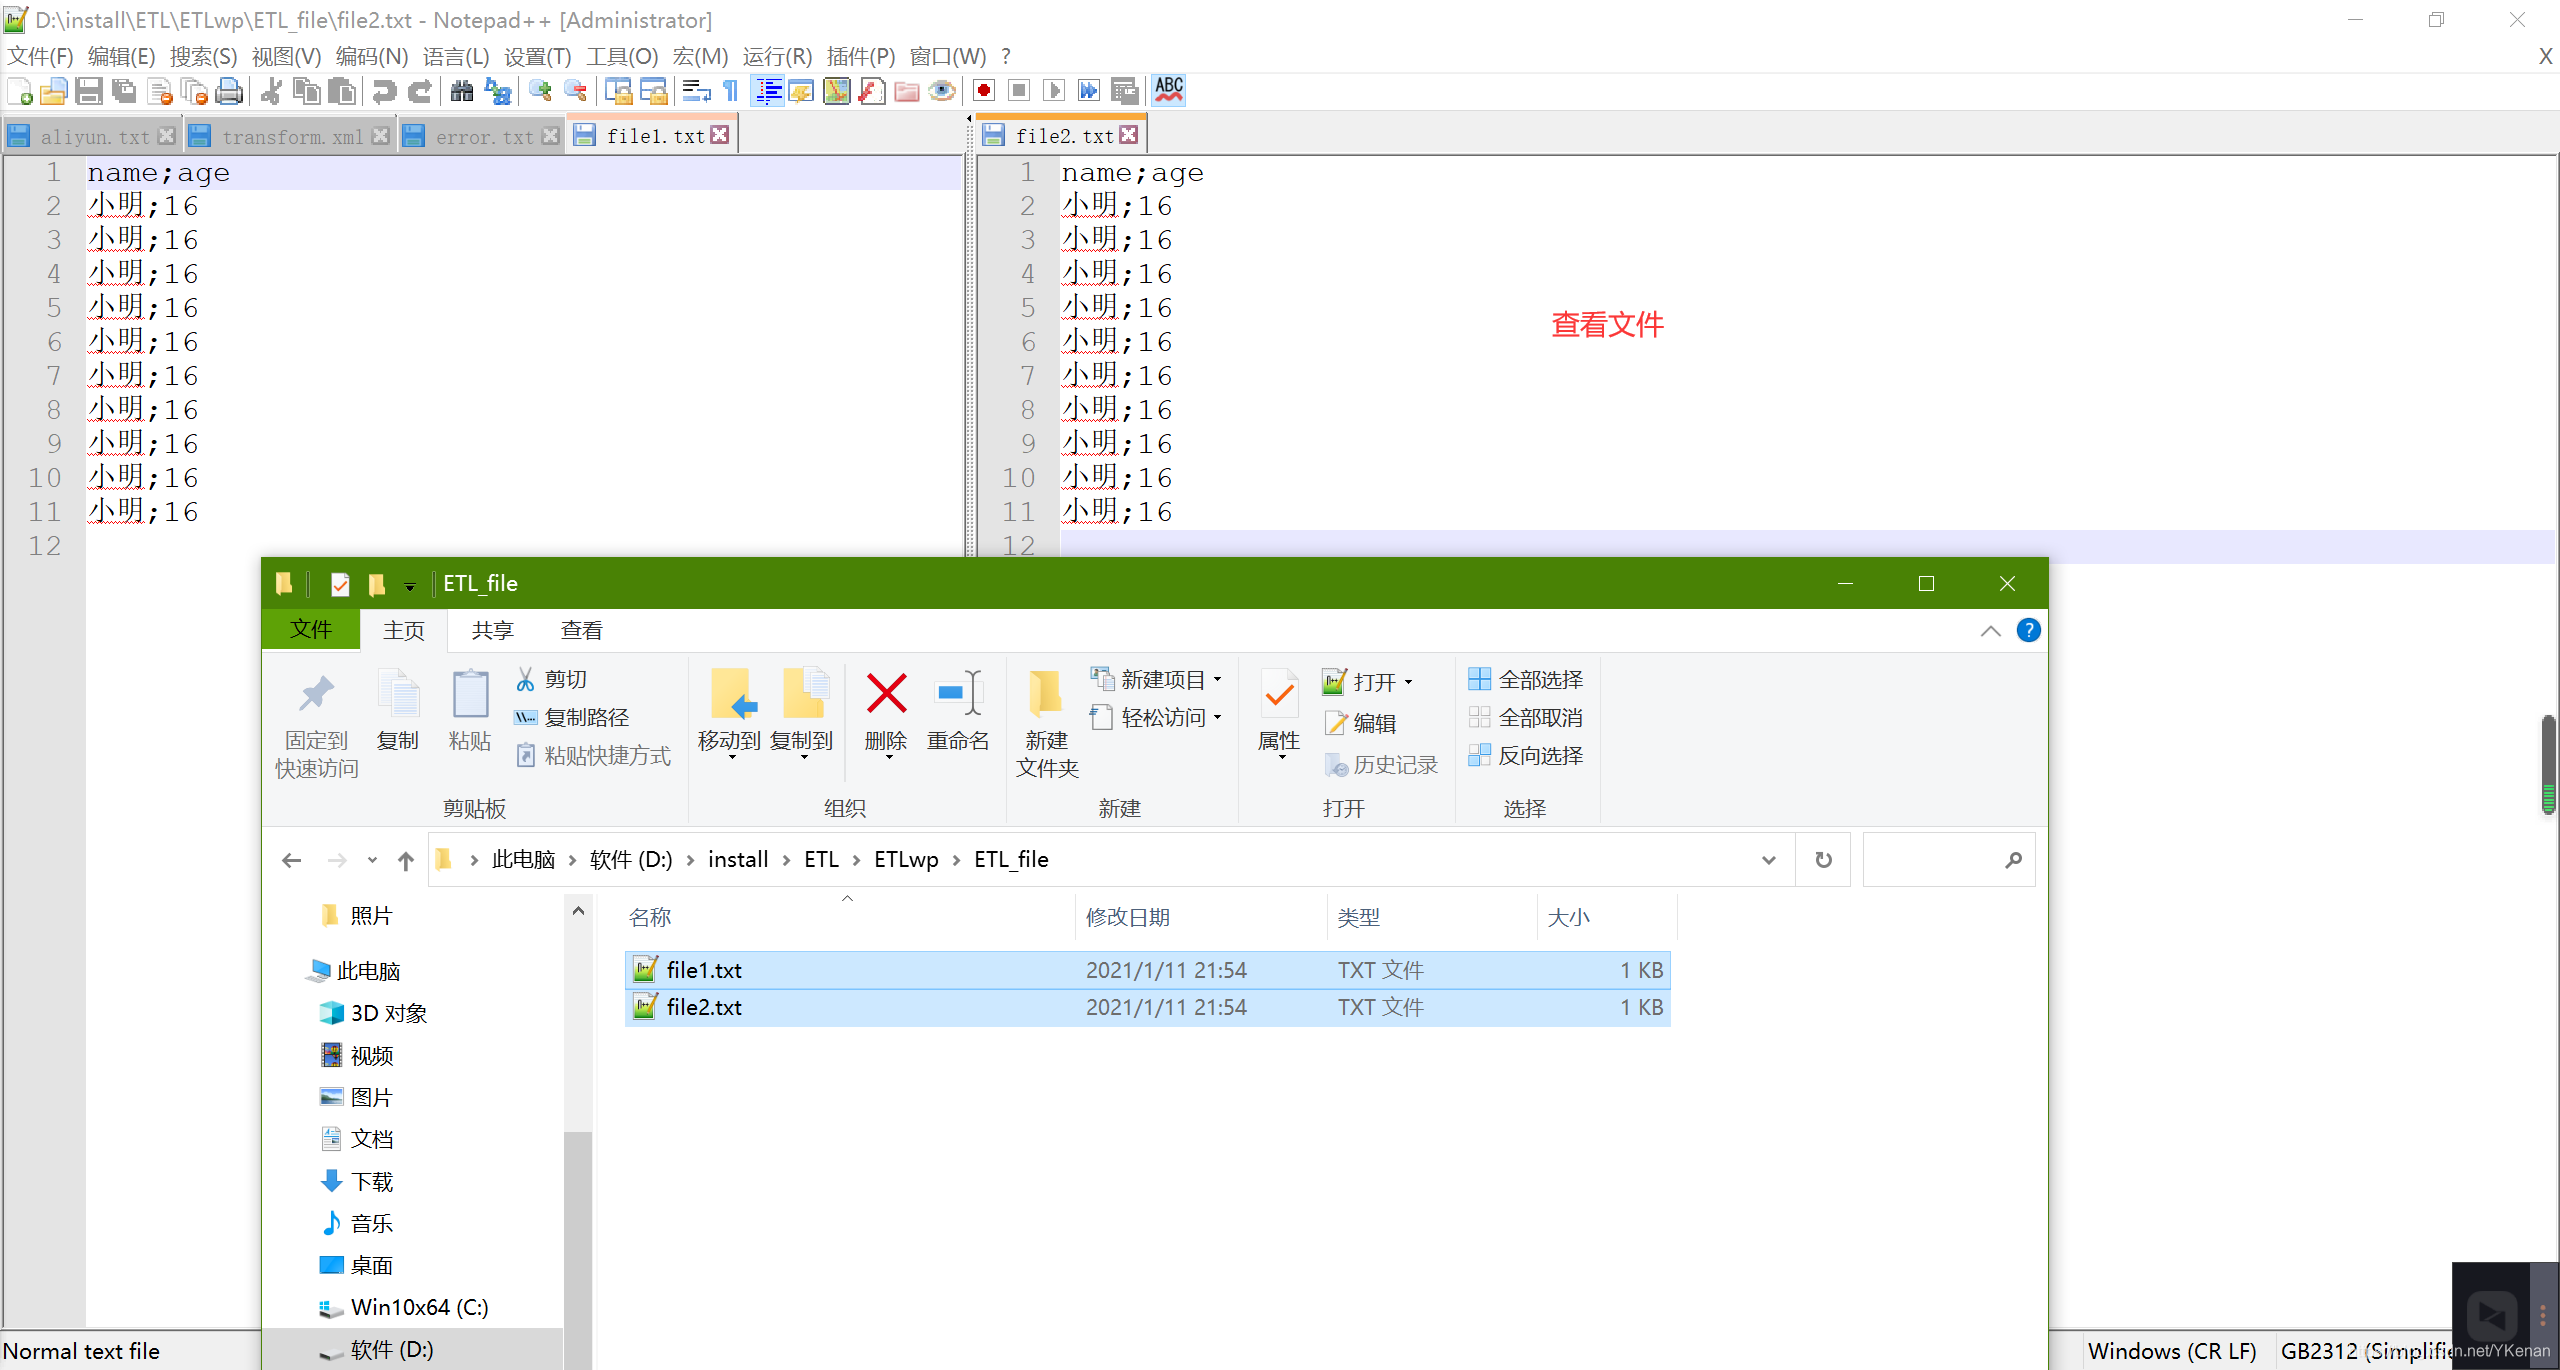Expand the 新建项目 dropdown menu
Viewport: 2560px width, 1370px height.
1220,679
